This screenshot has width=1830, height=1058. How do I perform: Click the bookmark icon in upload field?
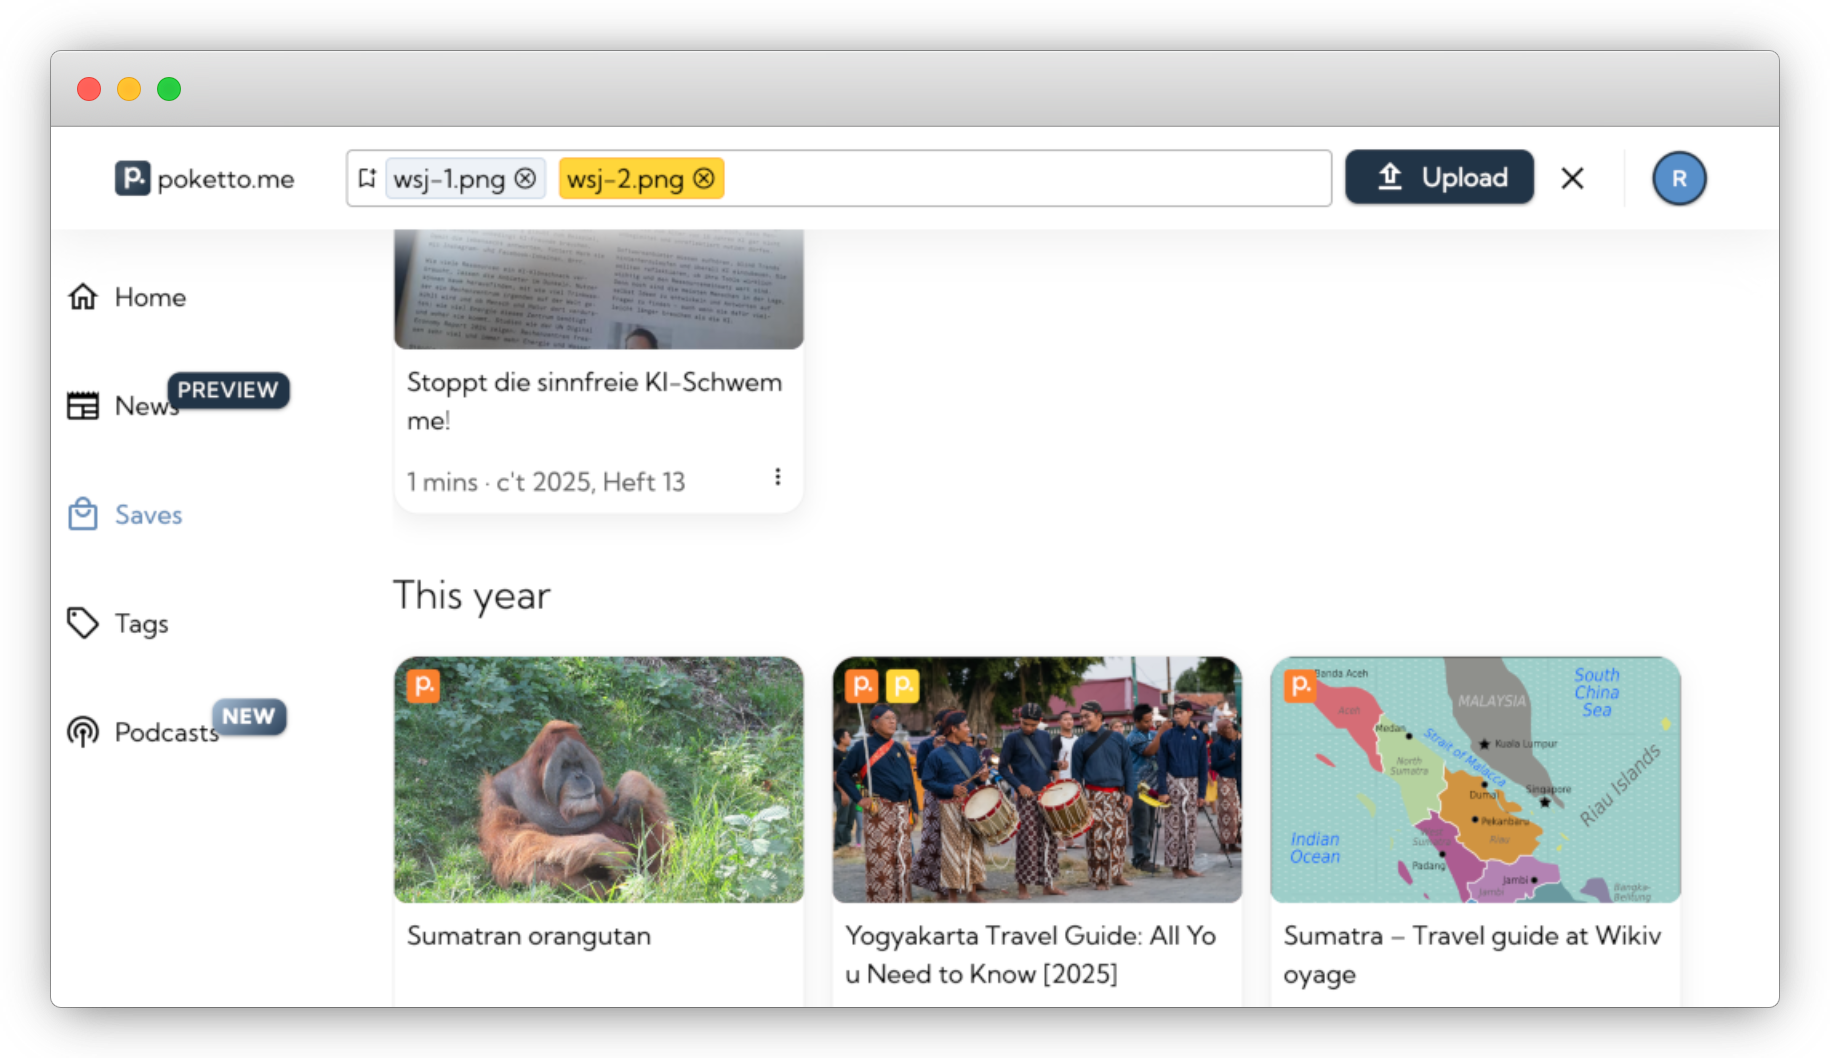[367, 178]
